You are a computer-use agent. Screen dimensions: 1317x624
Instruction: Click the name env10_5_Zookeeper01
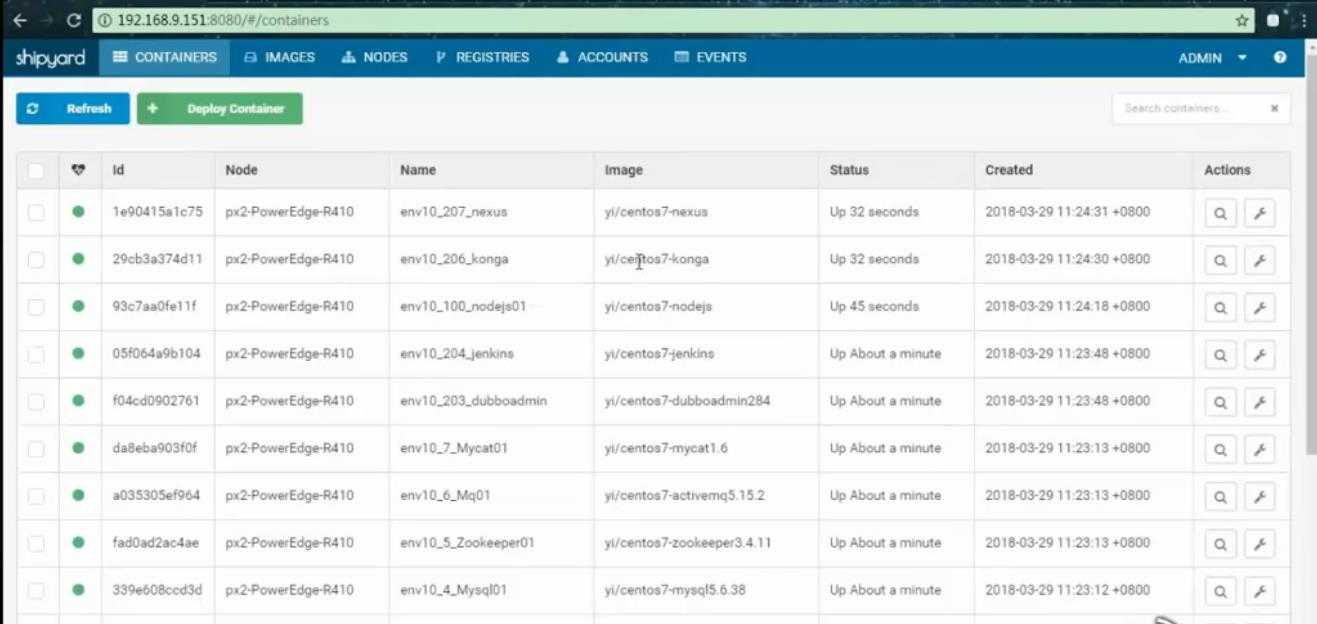click(x=467, y=543)
